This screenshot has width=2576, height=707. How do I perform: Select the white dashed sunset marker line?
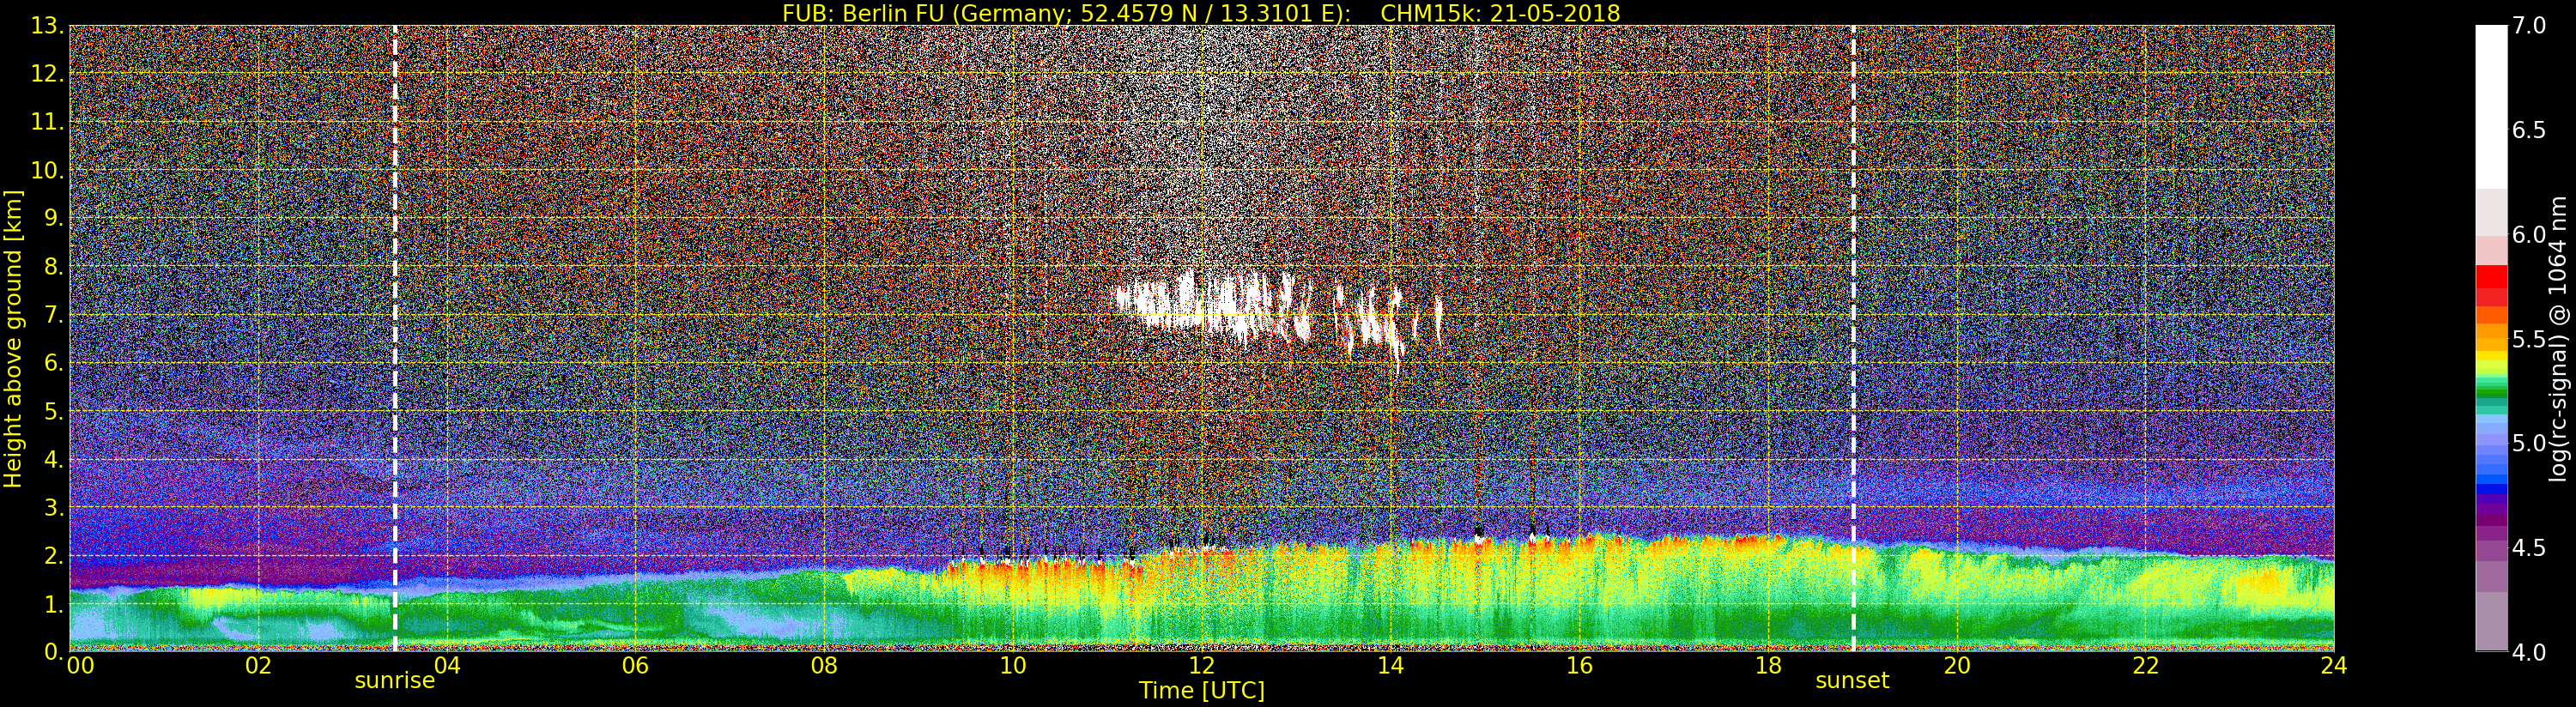coord(1853,338)
